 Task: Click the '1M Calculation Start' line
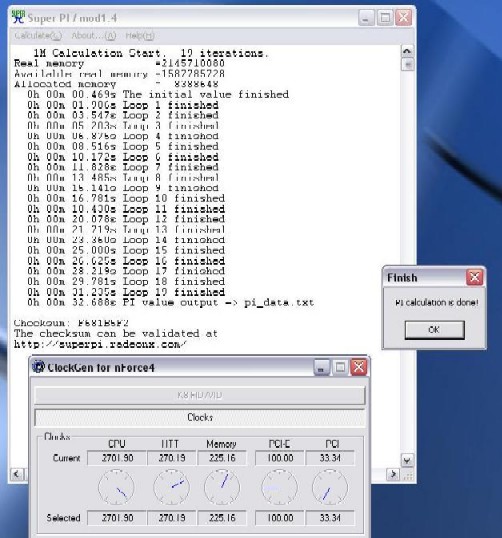click(150, 53)
